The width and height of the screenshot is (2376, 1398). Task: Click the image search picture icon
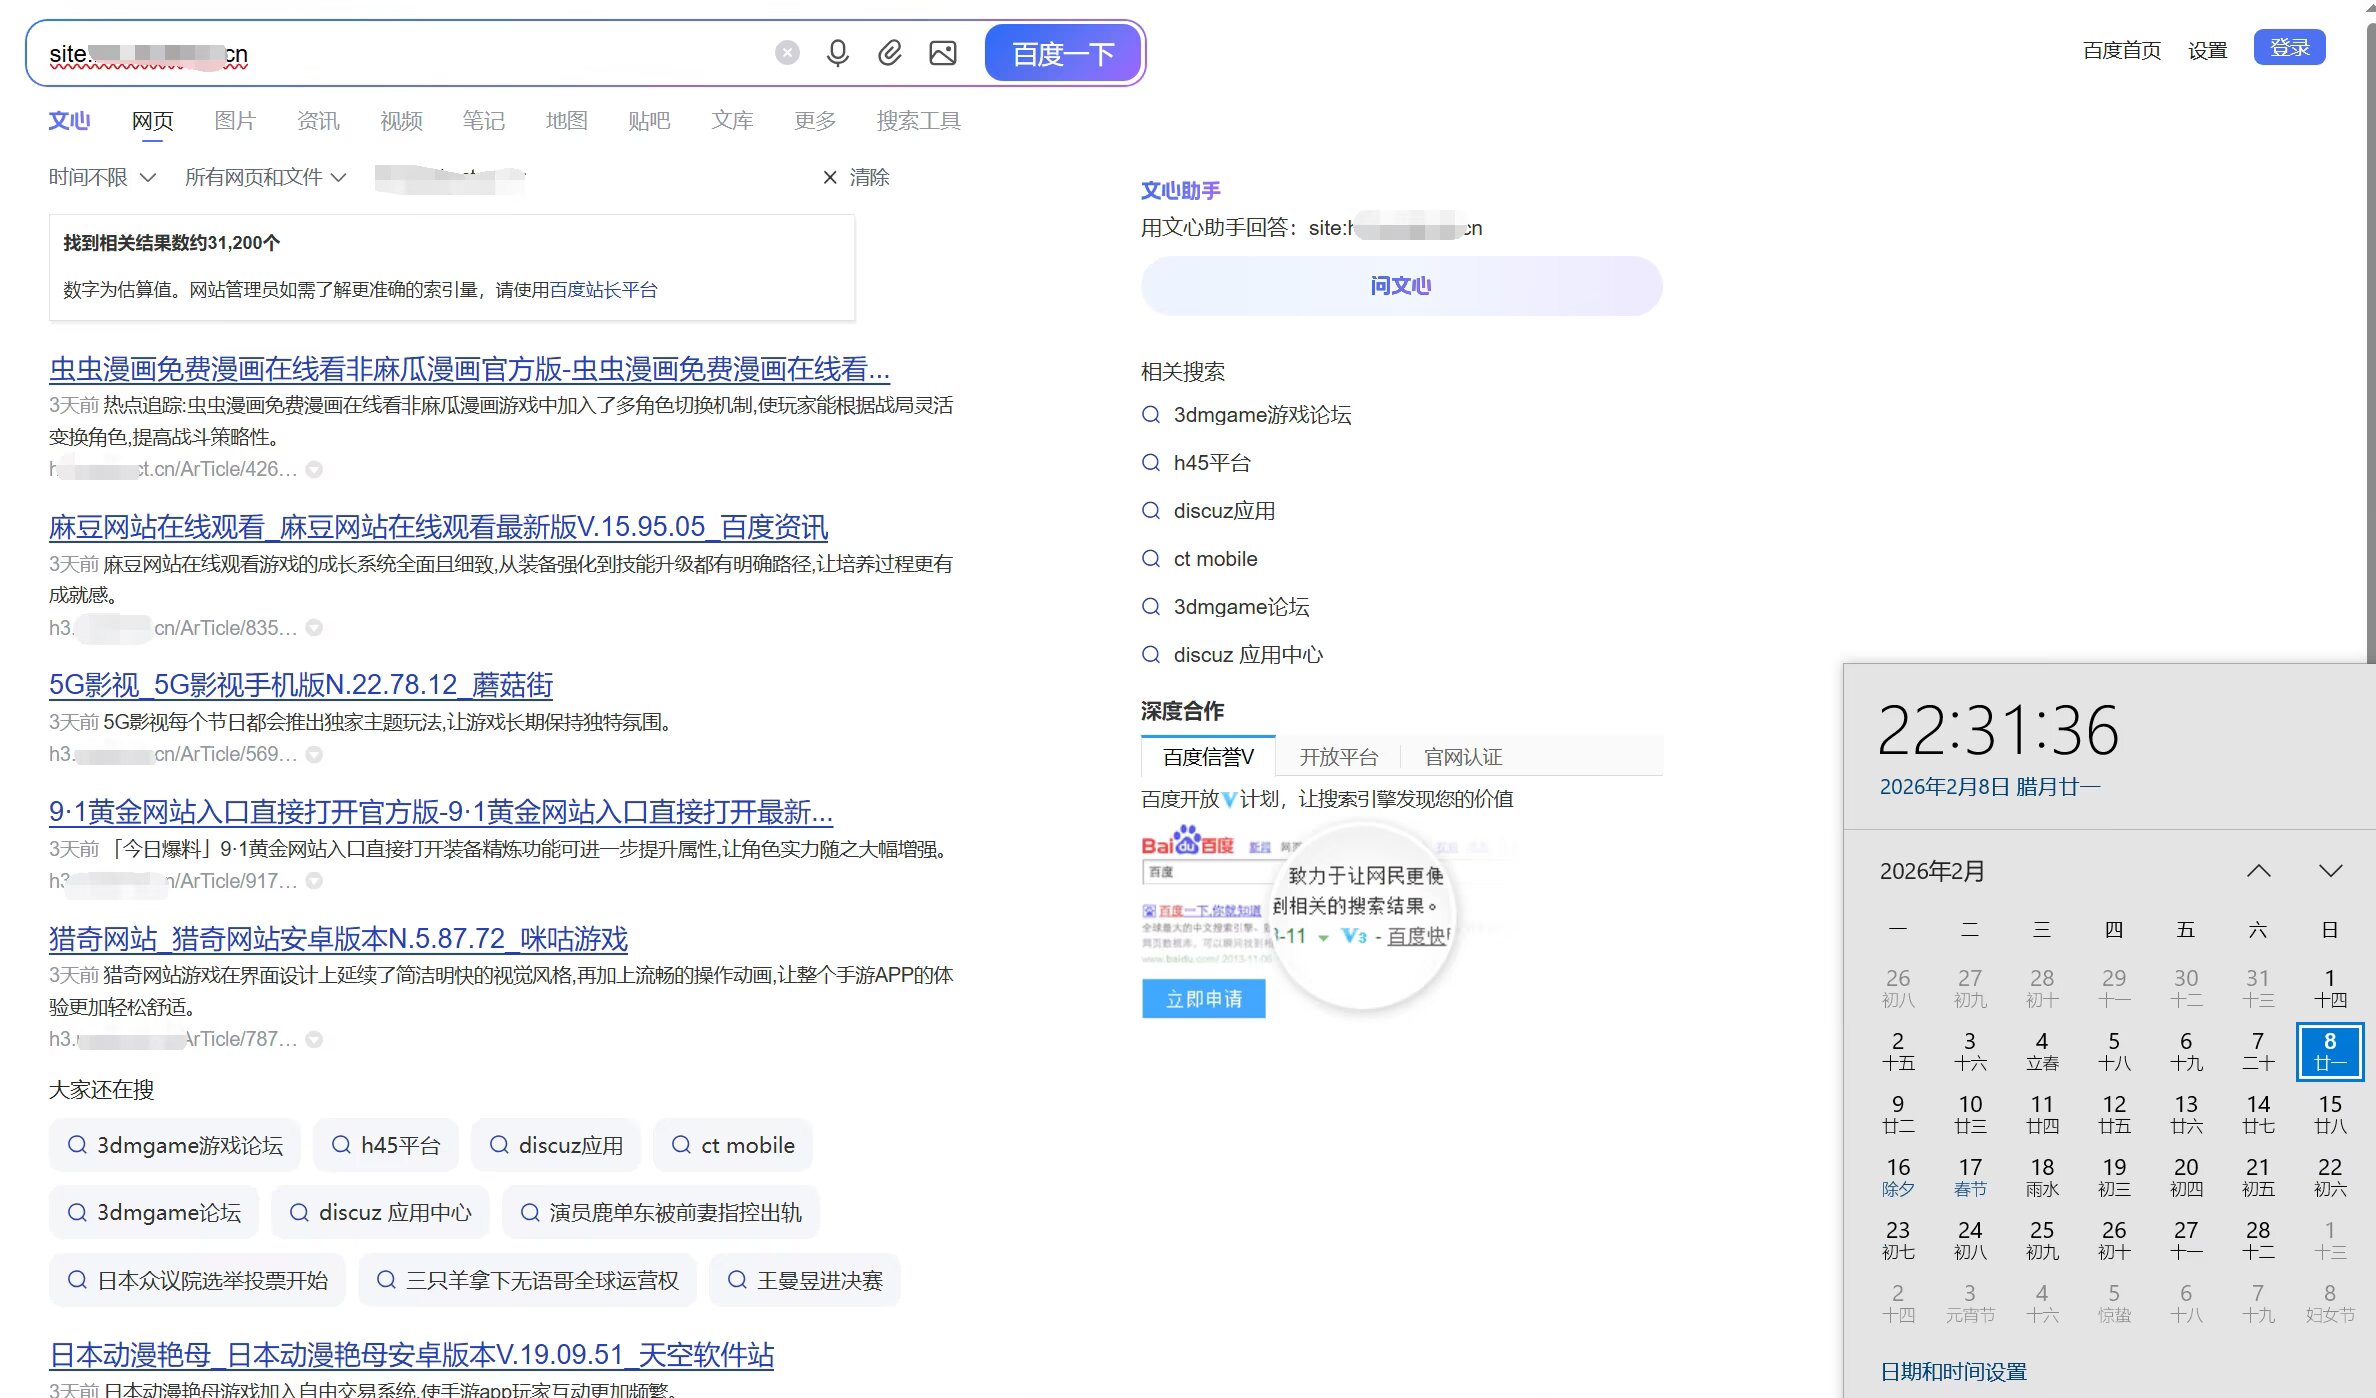[942, 53]
